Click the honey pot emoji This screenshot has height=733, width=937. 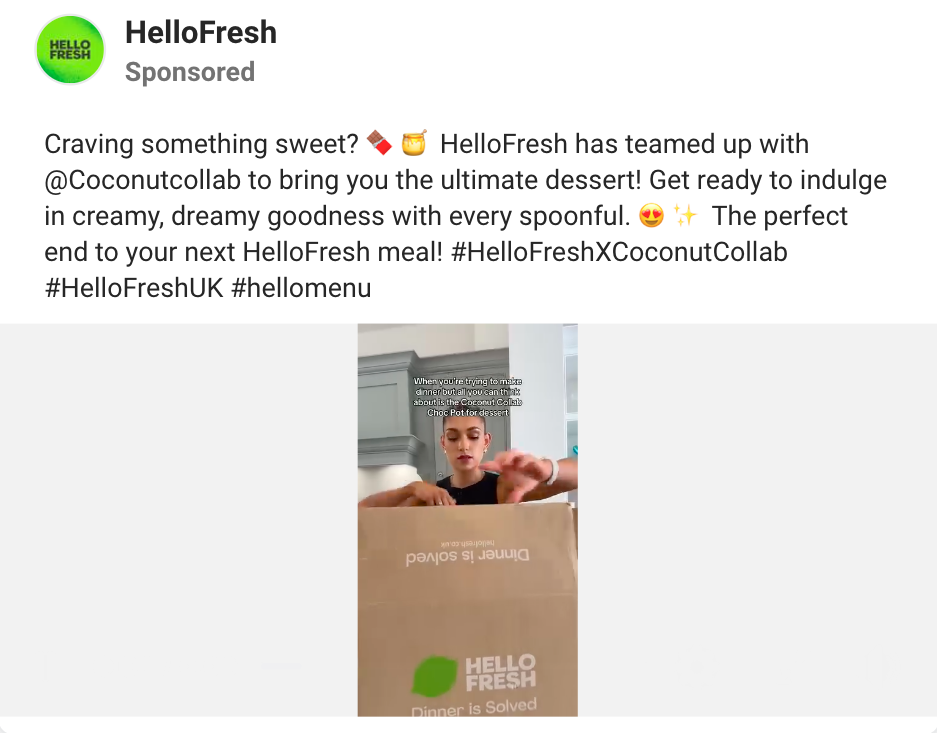pyautogui.click(x=413, y=145)
